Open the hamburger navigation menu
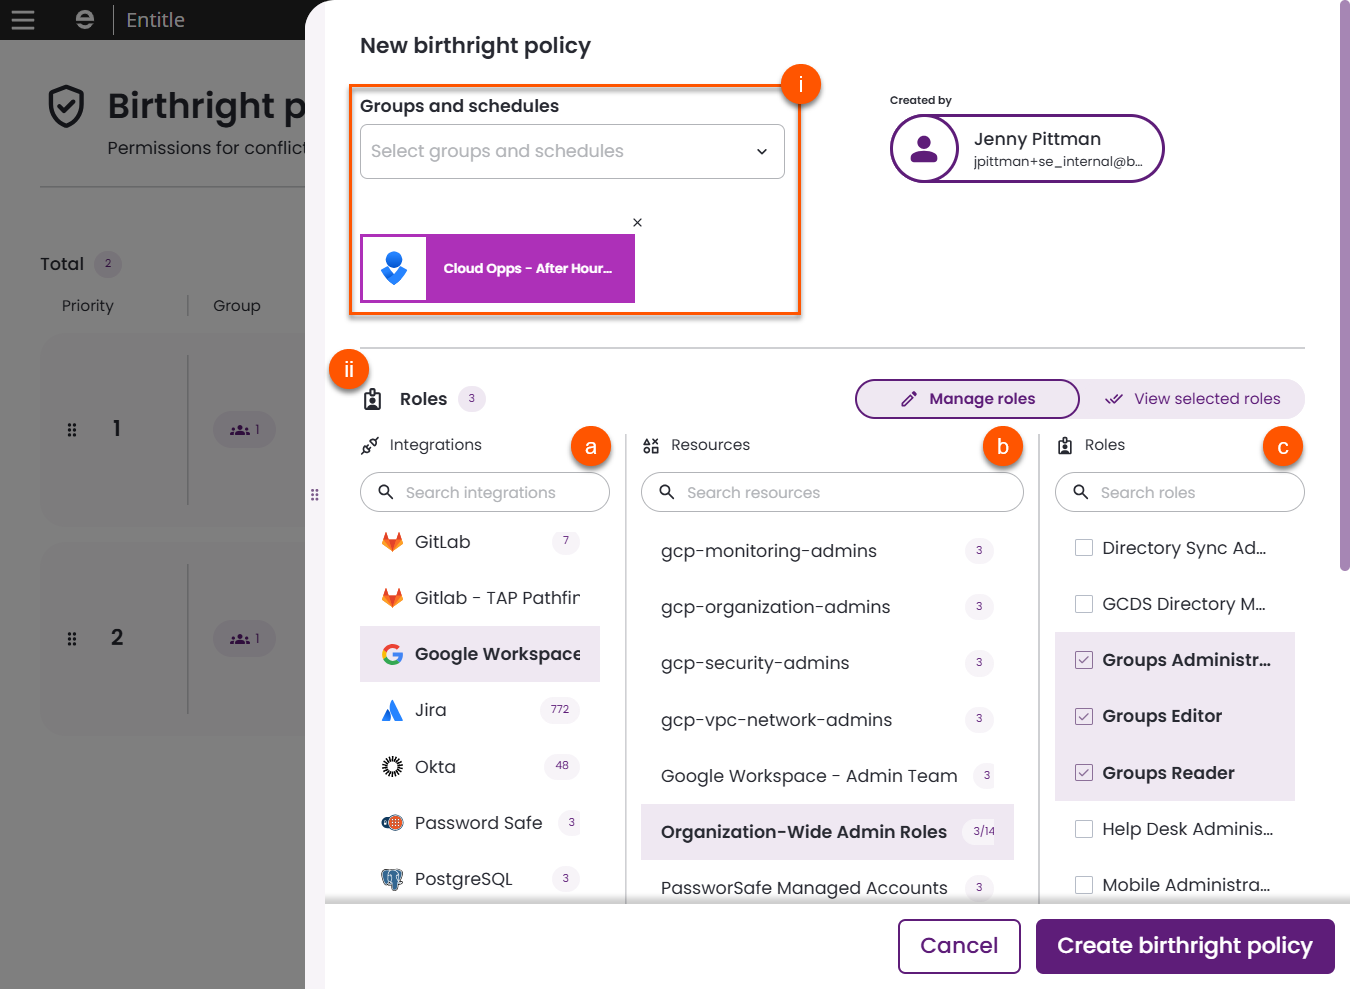The image size is (1350, 989). pos(23,20)
